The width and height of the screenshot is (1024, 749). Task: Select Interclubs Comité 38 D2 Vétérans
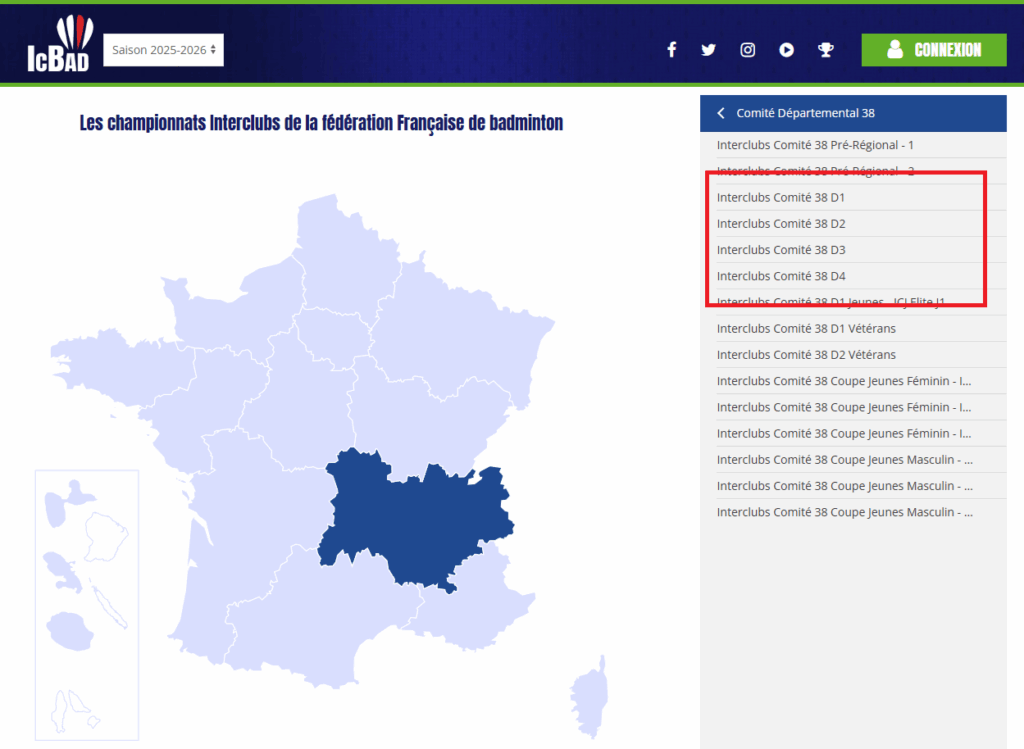point(806,354)
